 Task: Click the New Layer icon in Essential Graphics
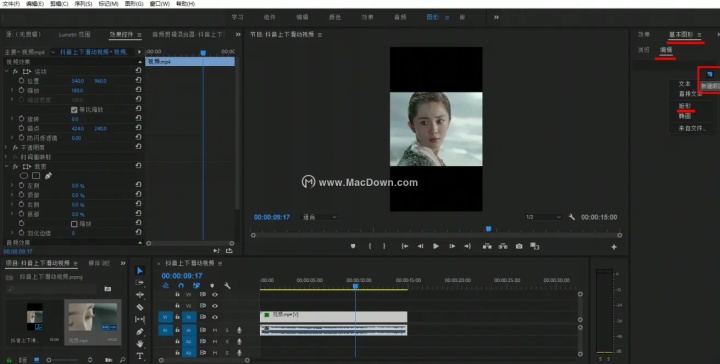(x=709, y=74)
